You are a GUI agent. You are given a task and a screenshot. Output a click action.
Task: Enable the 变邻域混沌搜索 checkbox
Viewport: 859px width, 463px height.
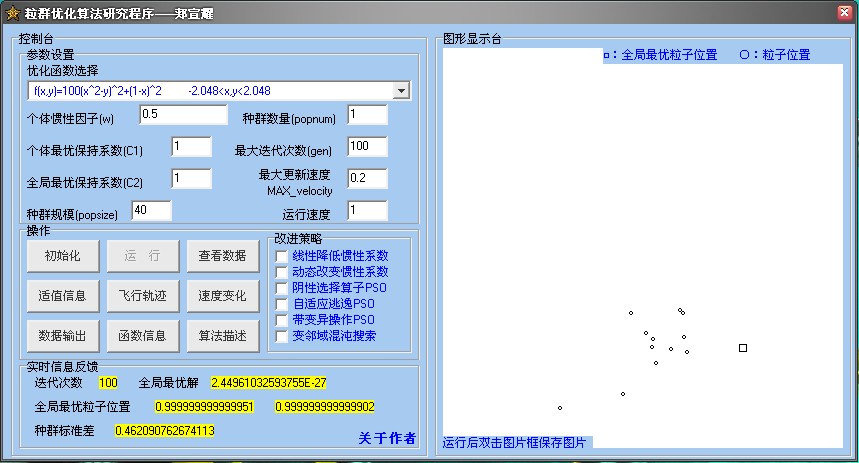[282, 336]
